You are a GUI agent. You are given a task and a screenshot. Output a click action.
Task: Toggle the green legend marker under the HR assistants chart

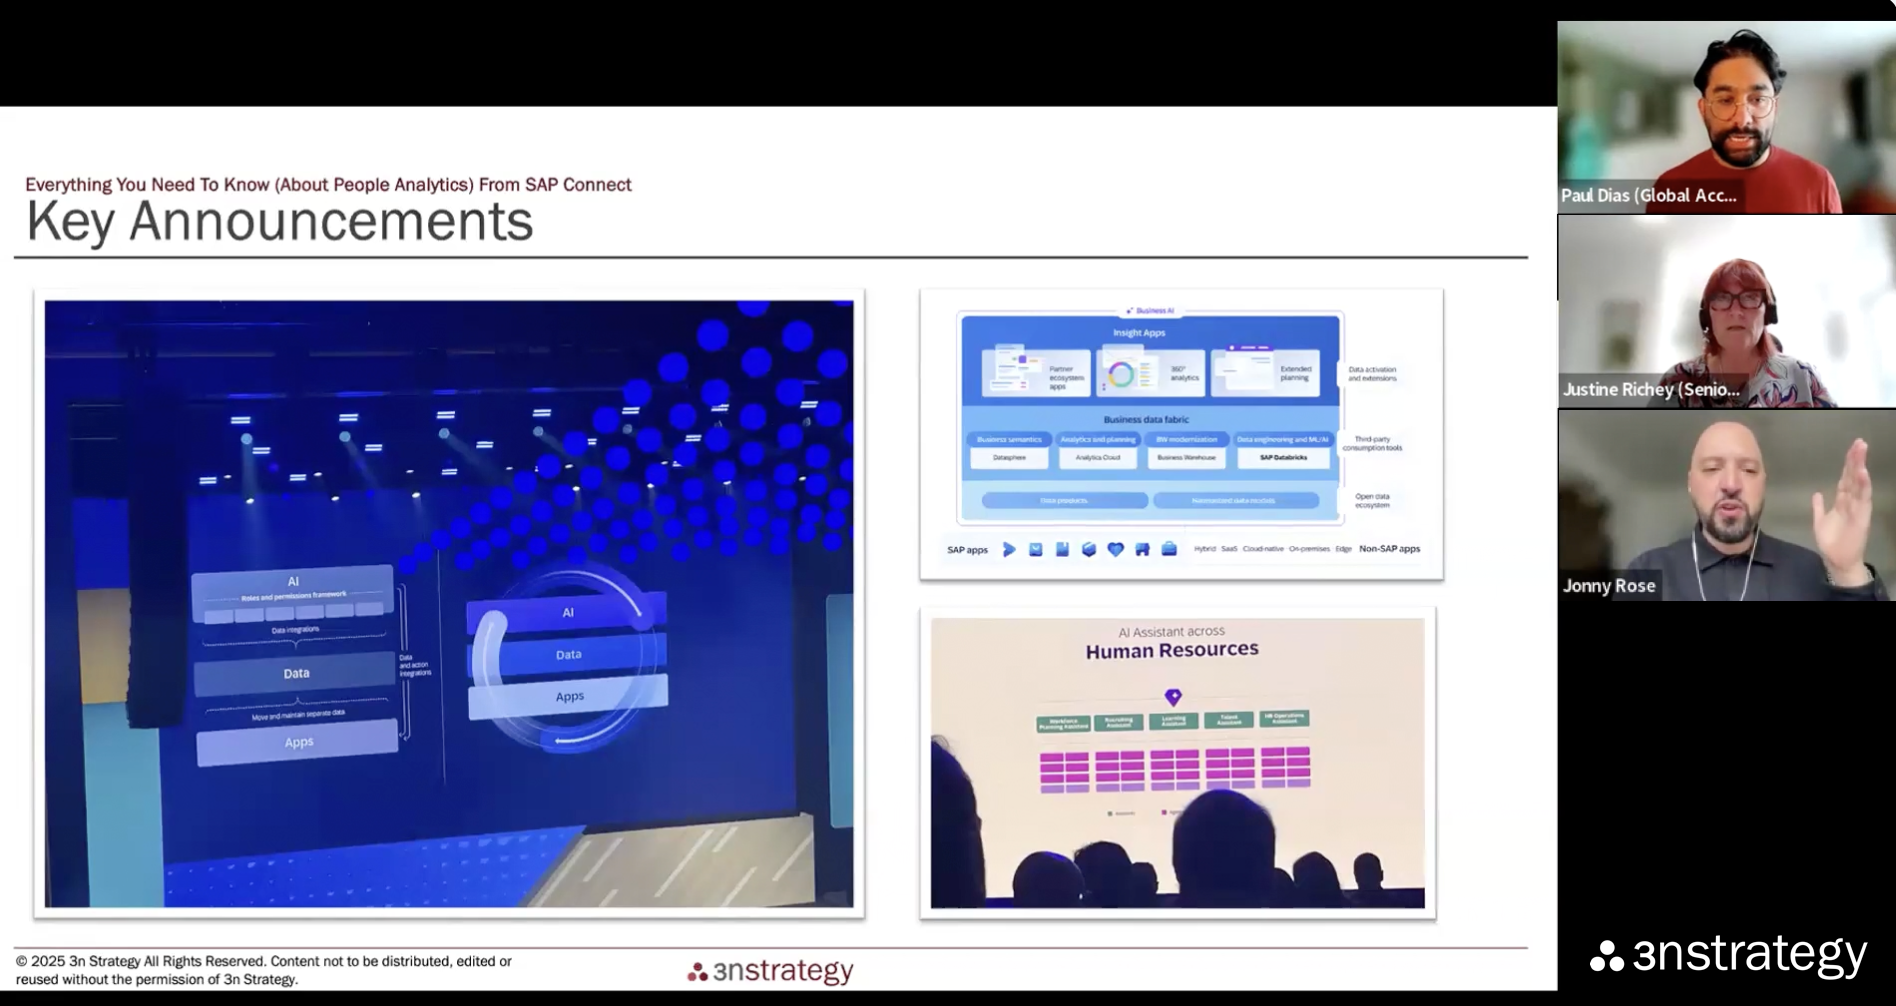point(1109,813)
